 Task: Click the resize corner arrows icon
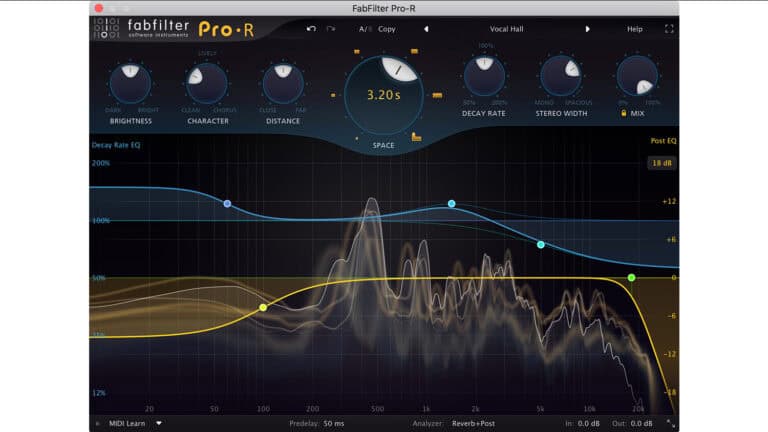point(670,423)
